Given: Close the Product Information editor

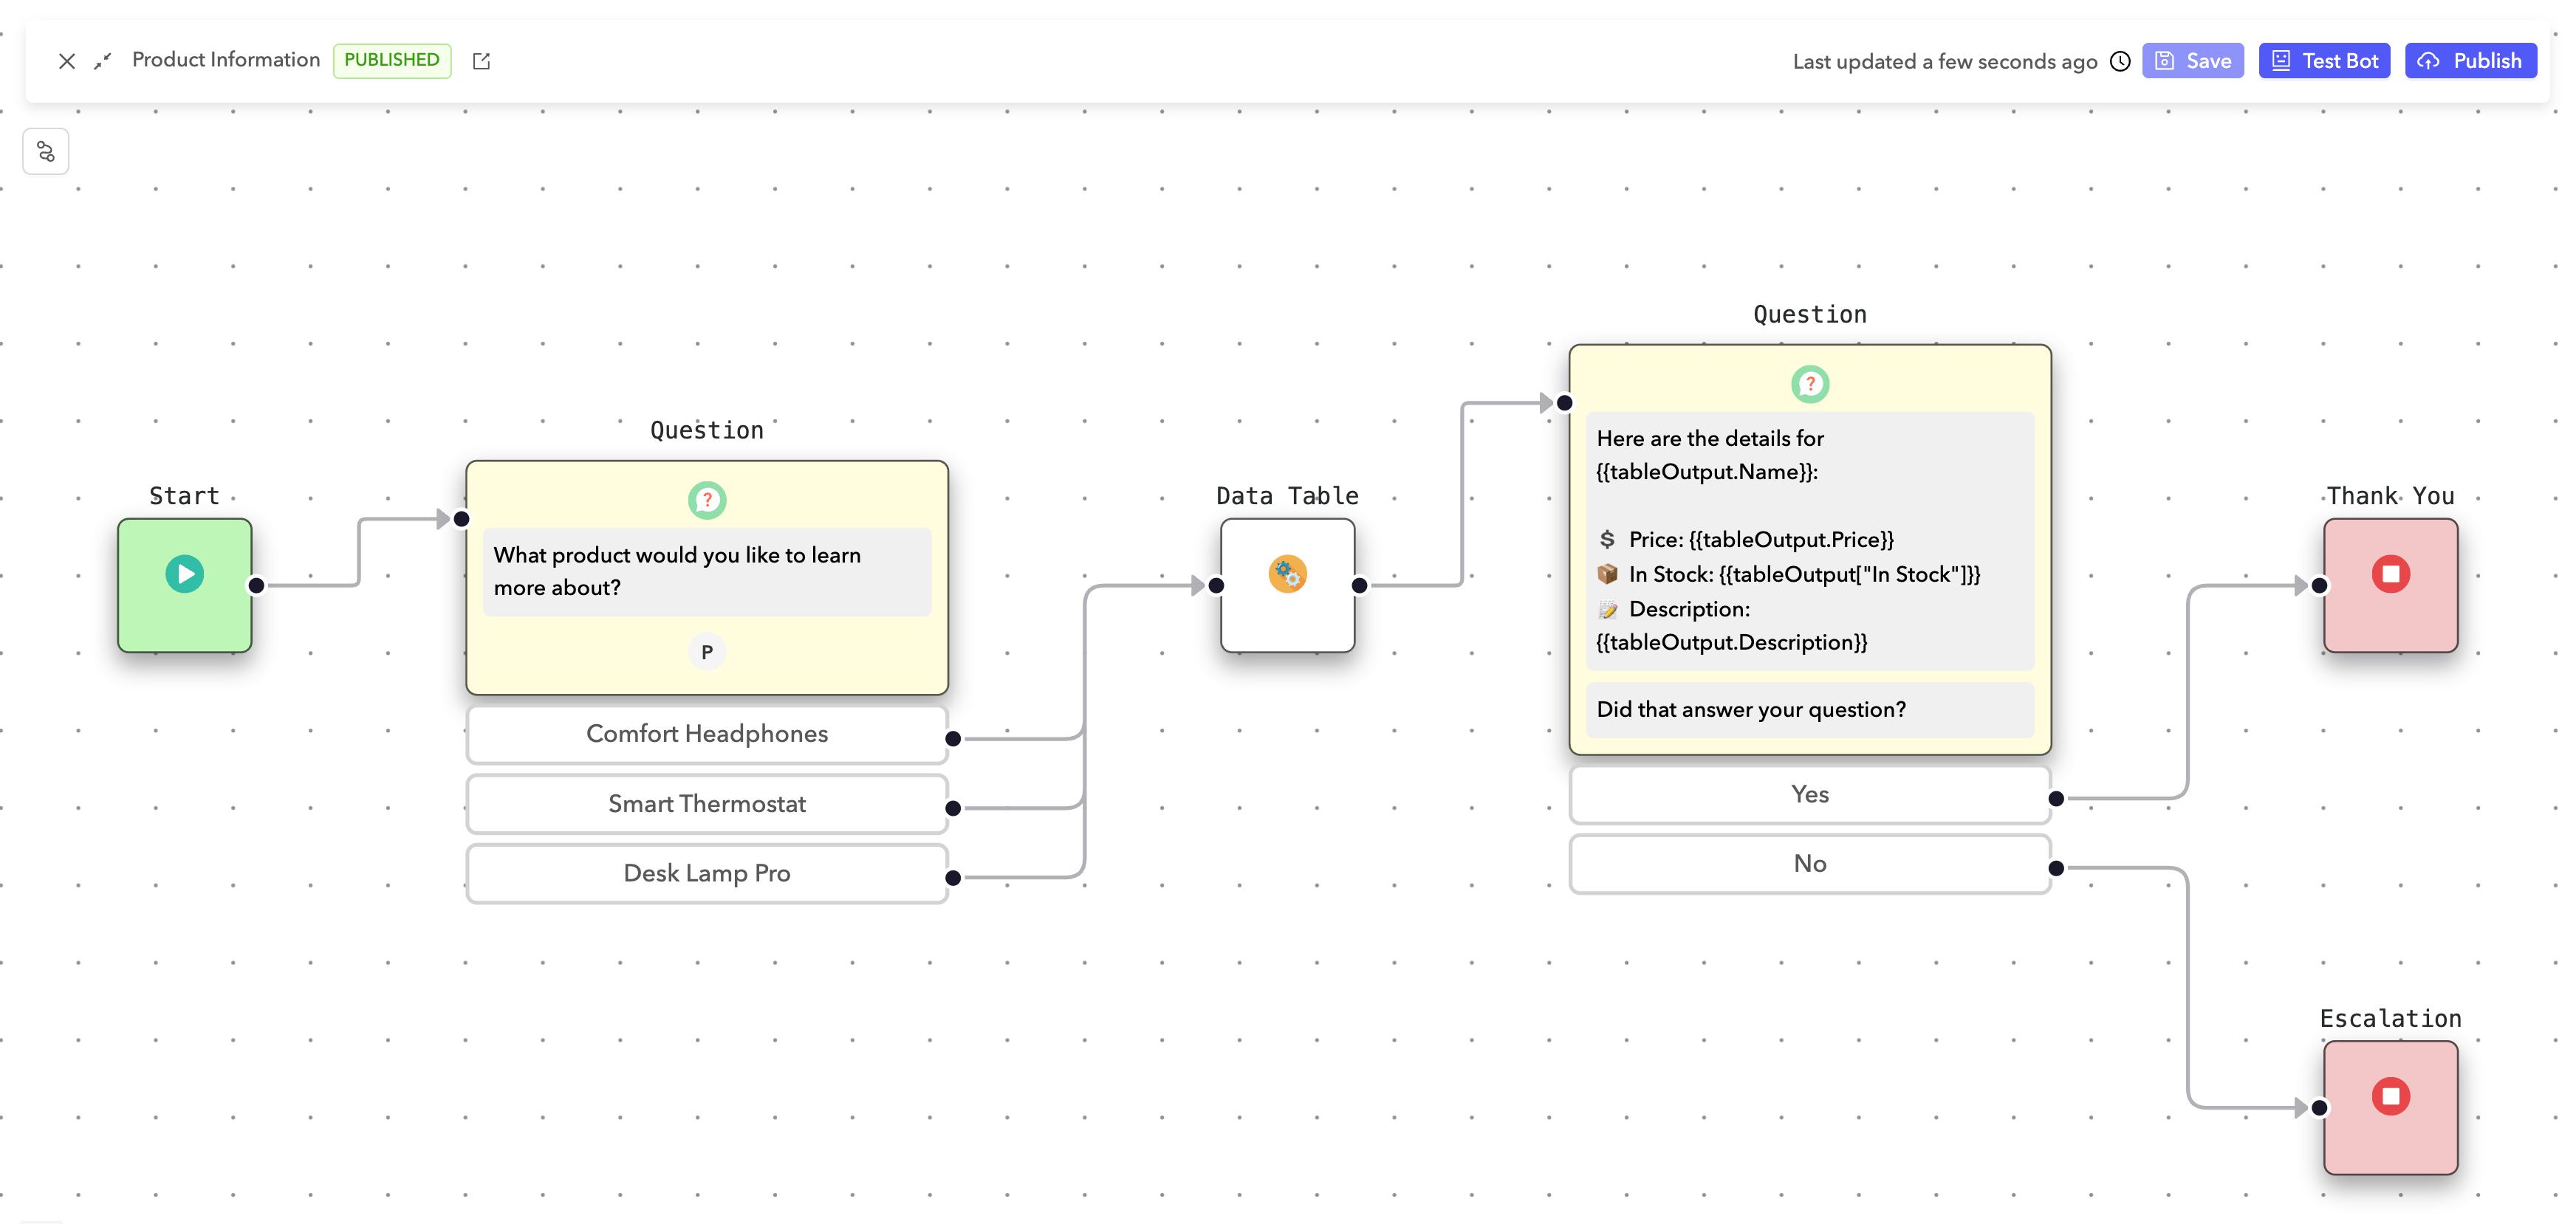Looking at the screenshot, I should (x=67, y=61).
